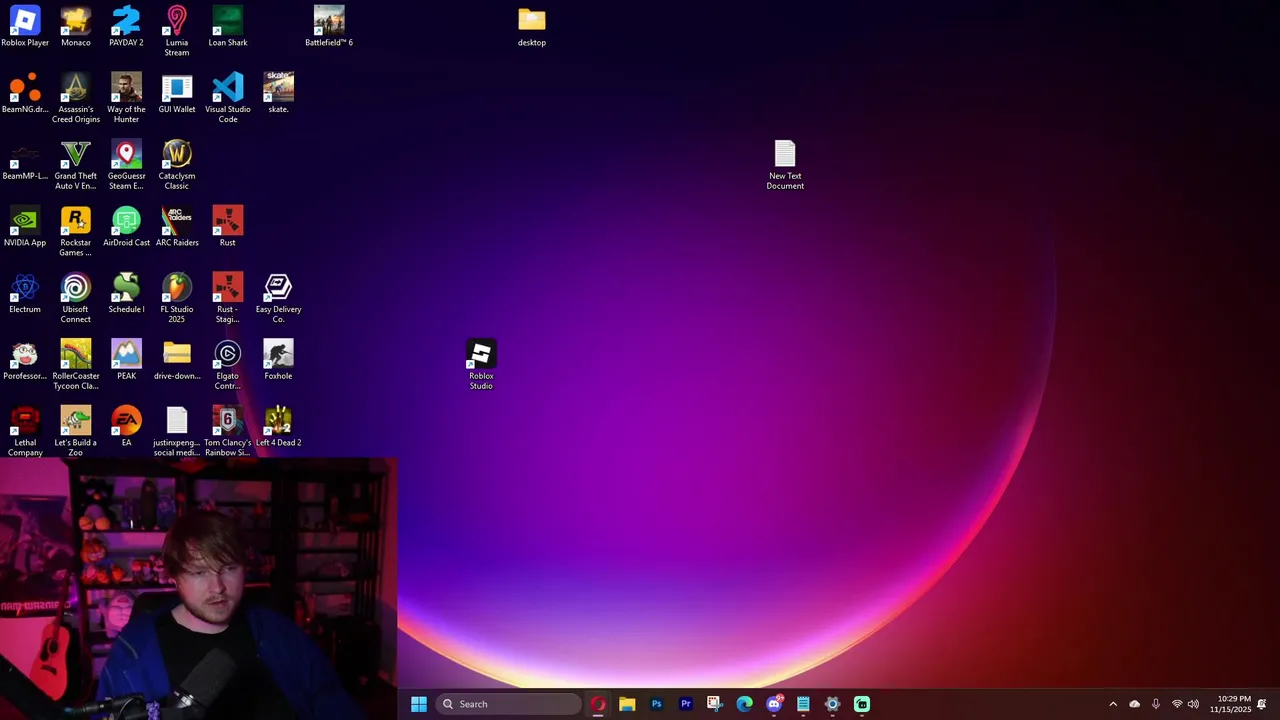Select the Elgato Control Center shortcut
This screenshot has width=1280, height=720.
pyautogui.click(x=228, y=365)
